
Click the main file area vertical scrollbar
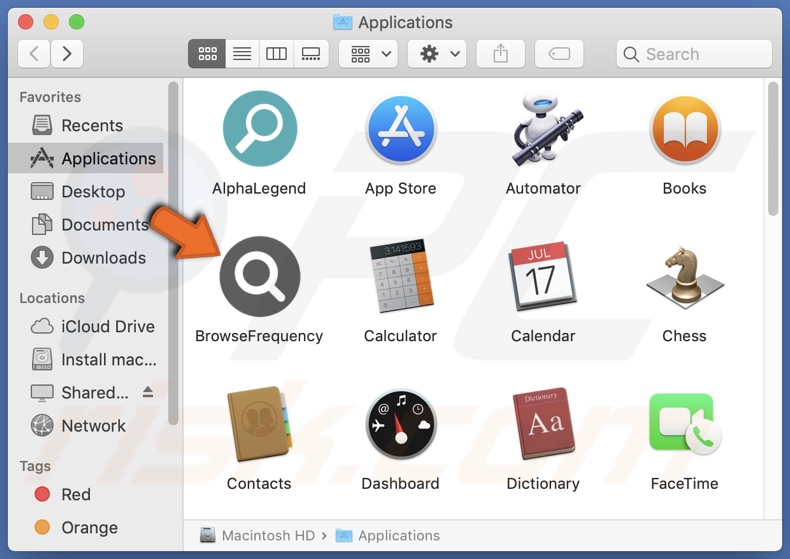tap(773, 149)
